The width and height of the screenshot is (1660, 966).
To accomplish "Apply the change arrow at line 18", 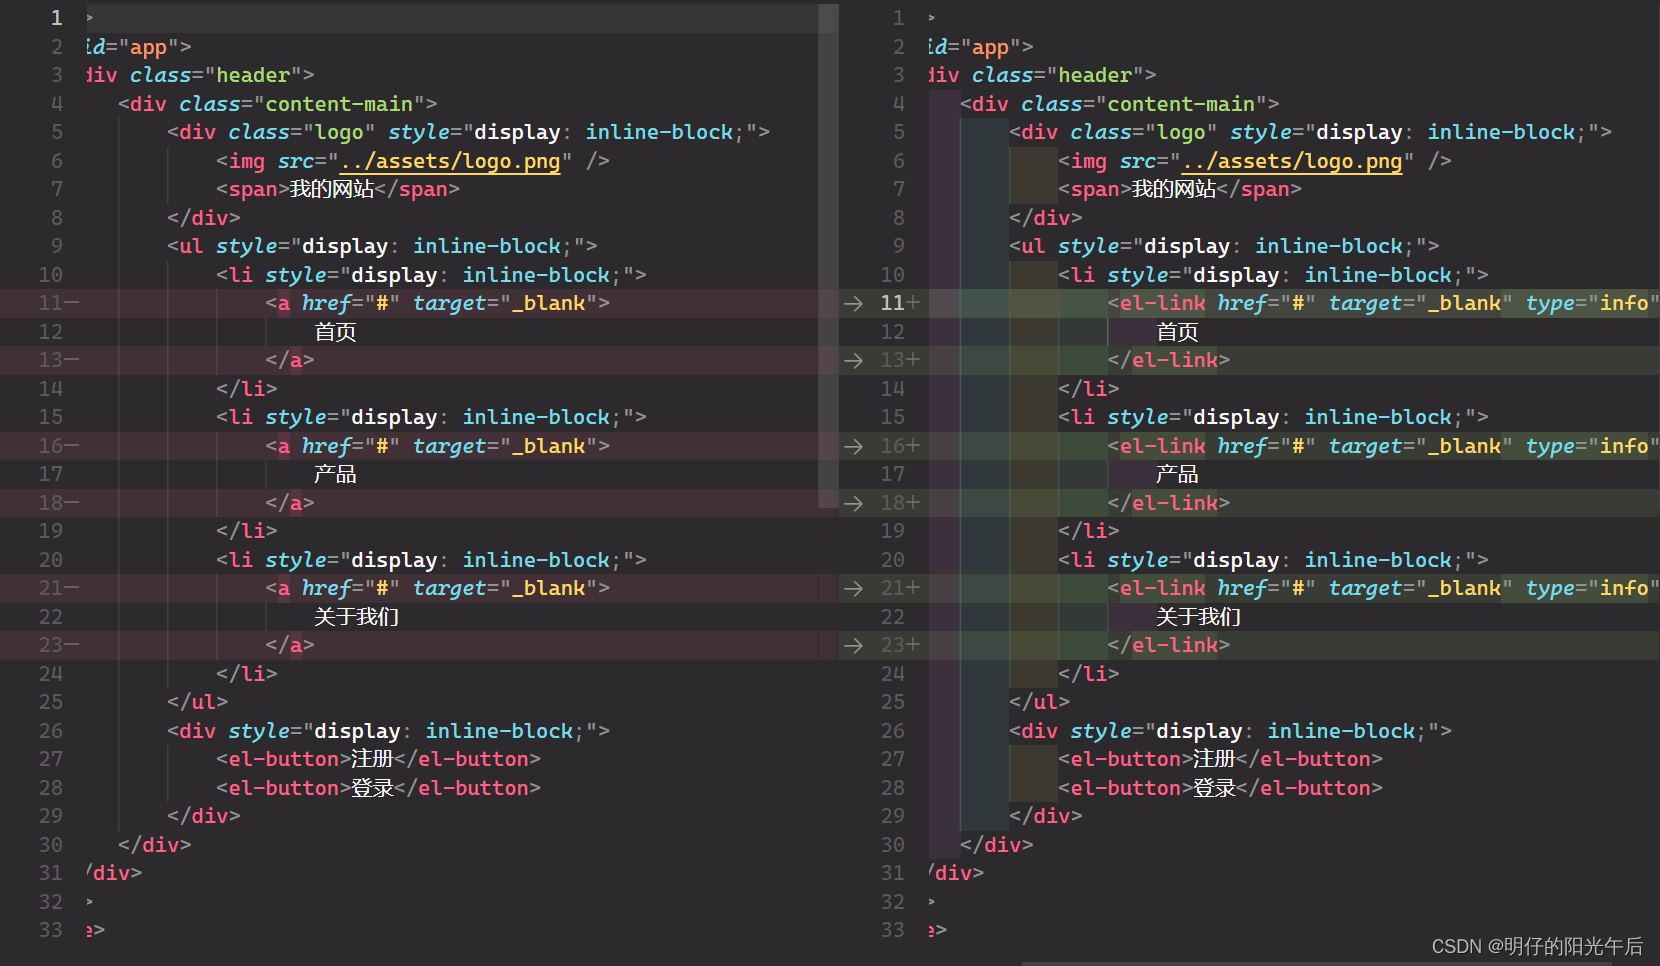I will tap(853, 503).
